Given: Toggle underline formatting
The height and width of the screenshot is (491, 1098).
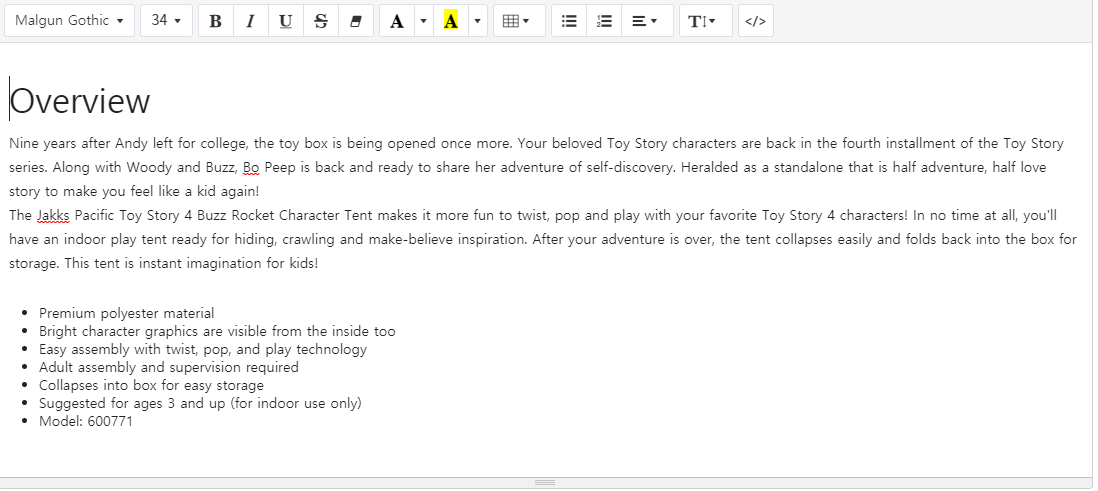Looking at the screenshot, I should [286, 21].
